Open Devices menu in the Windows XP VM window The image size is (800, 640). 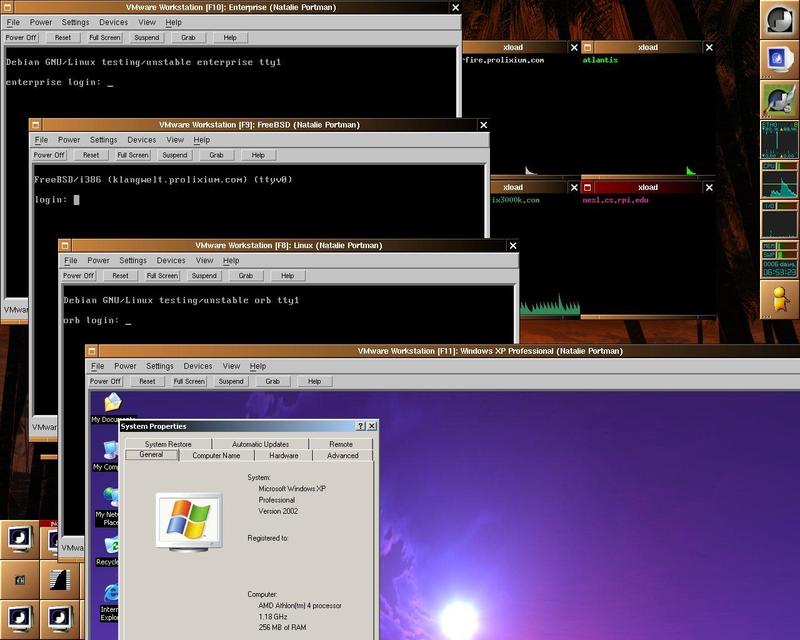(x=197, y=366)
